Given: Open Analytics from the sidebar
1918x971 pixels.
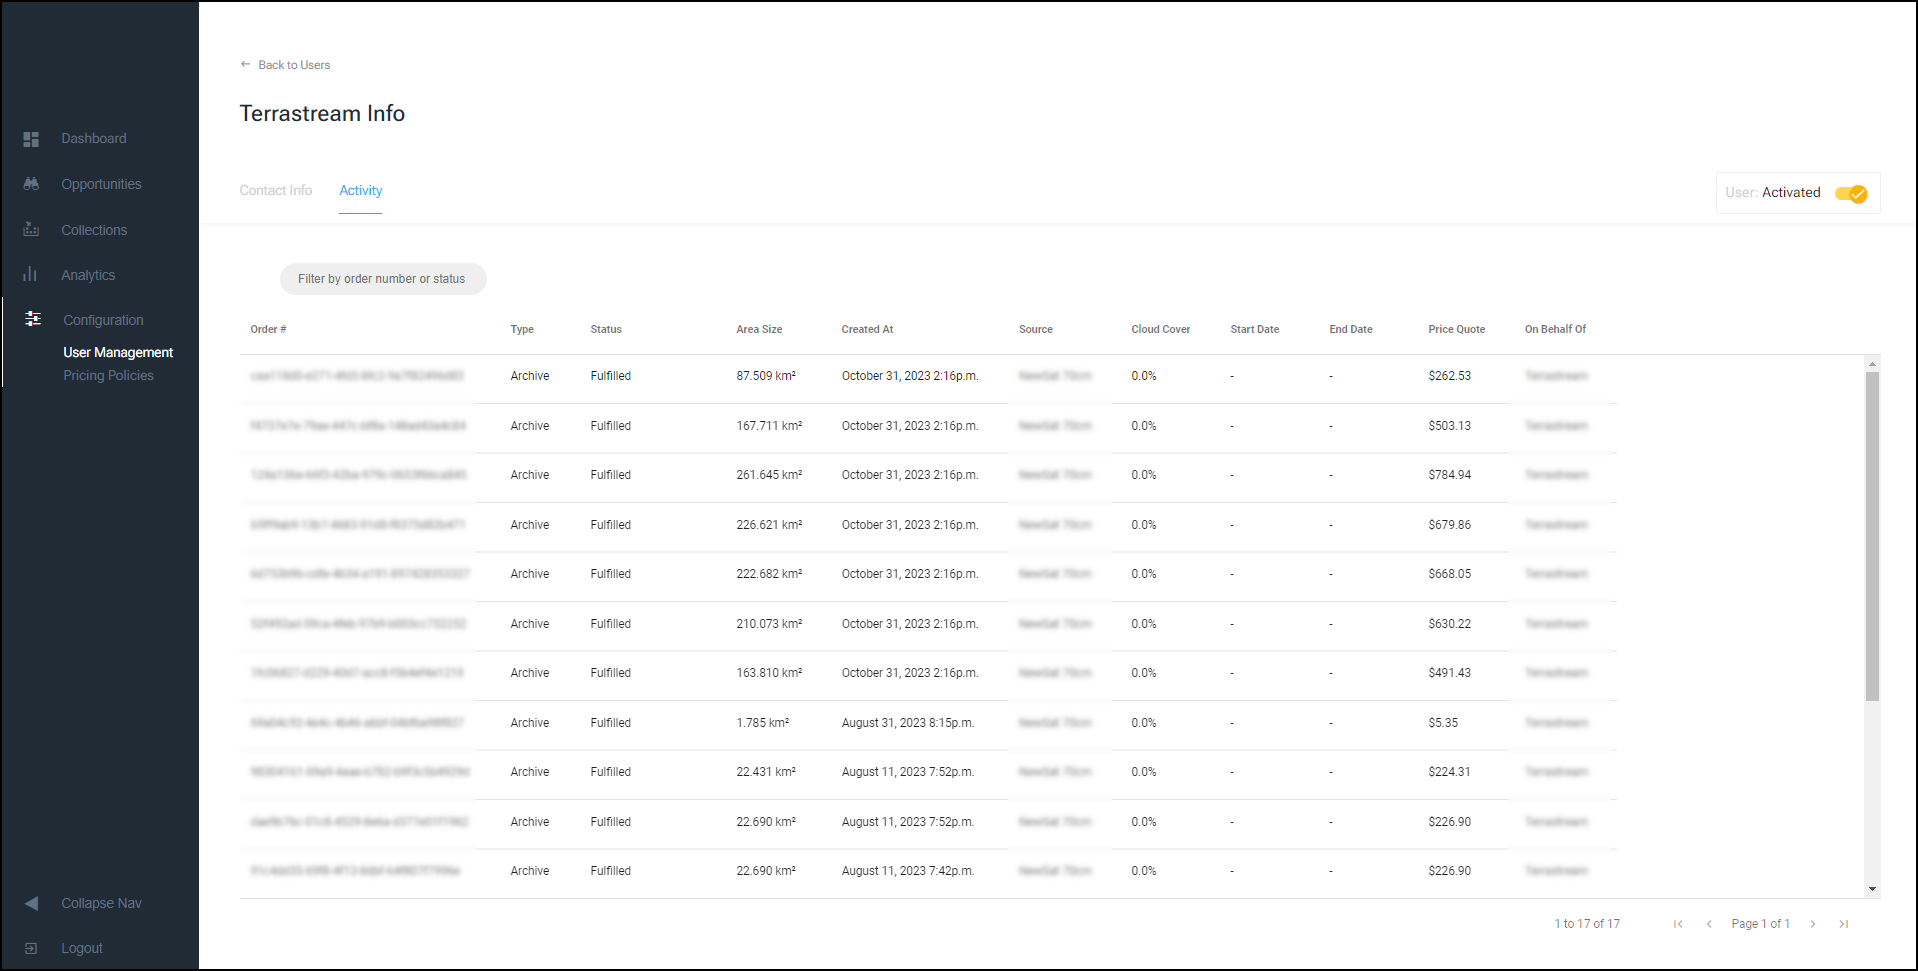Looking at the screenshot, I should point(88,275).
